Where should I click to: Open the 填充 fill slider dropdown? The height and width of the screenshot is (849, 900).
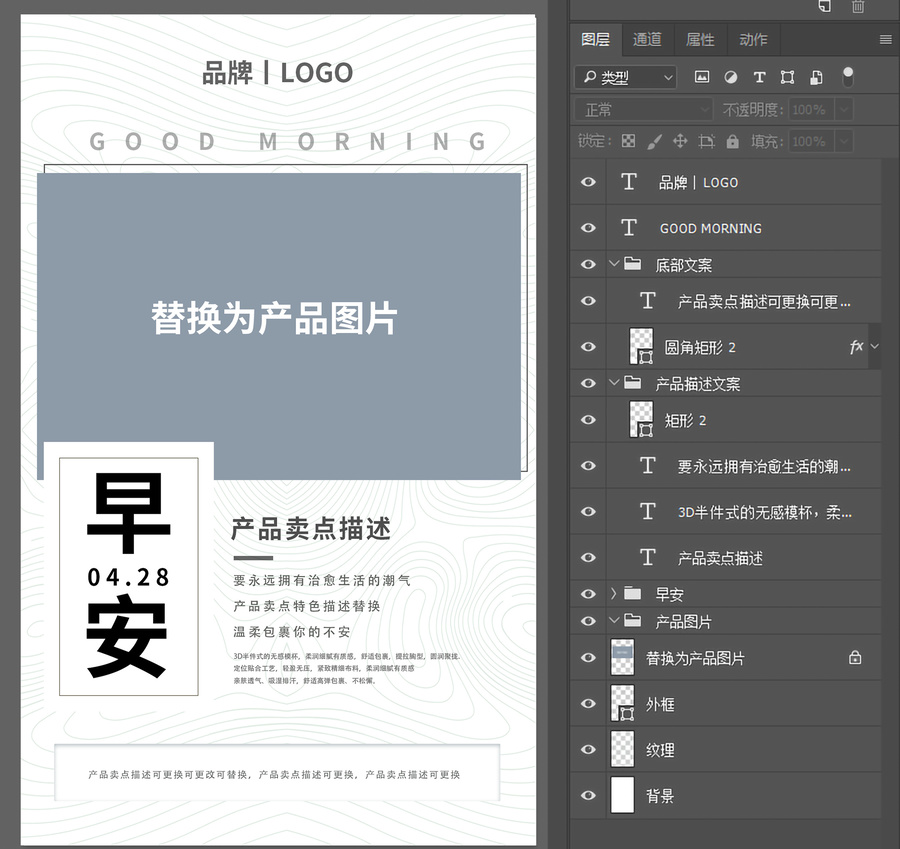pyautogui.click(x=843, y=141)
